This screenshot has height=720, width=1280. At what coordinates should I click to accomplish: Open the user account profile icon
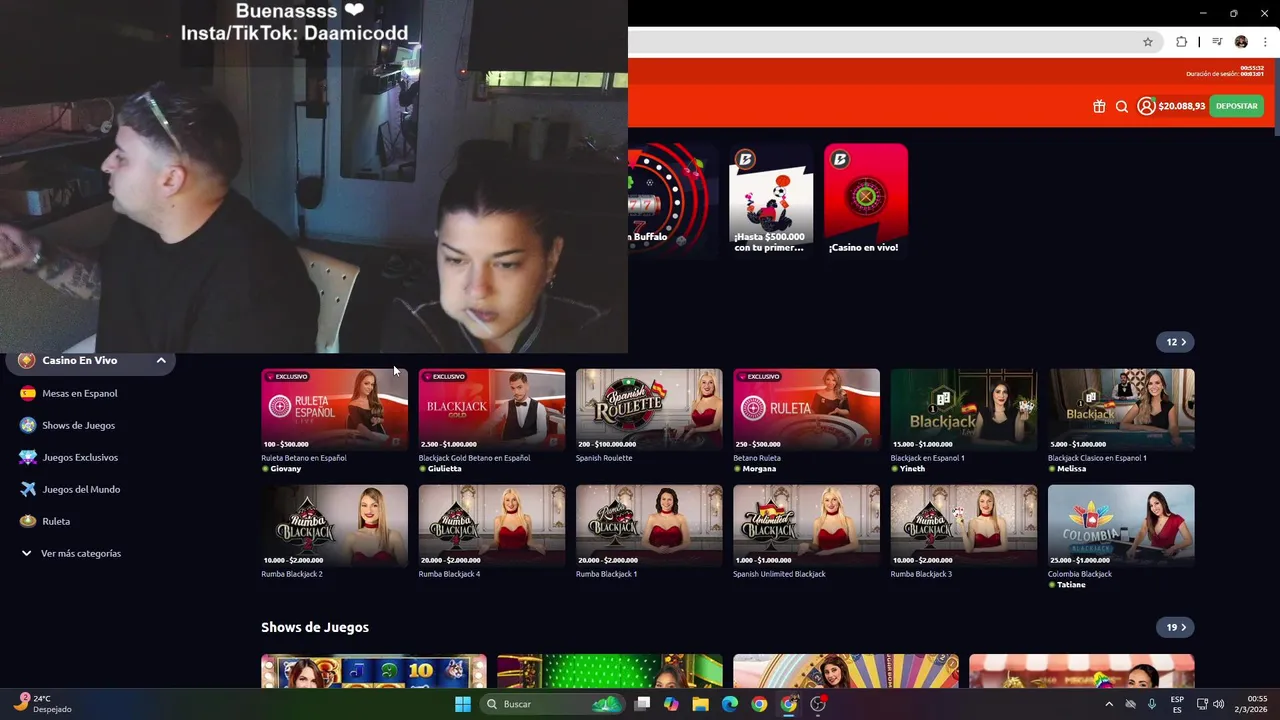point(1146,106)
